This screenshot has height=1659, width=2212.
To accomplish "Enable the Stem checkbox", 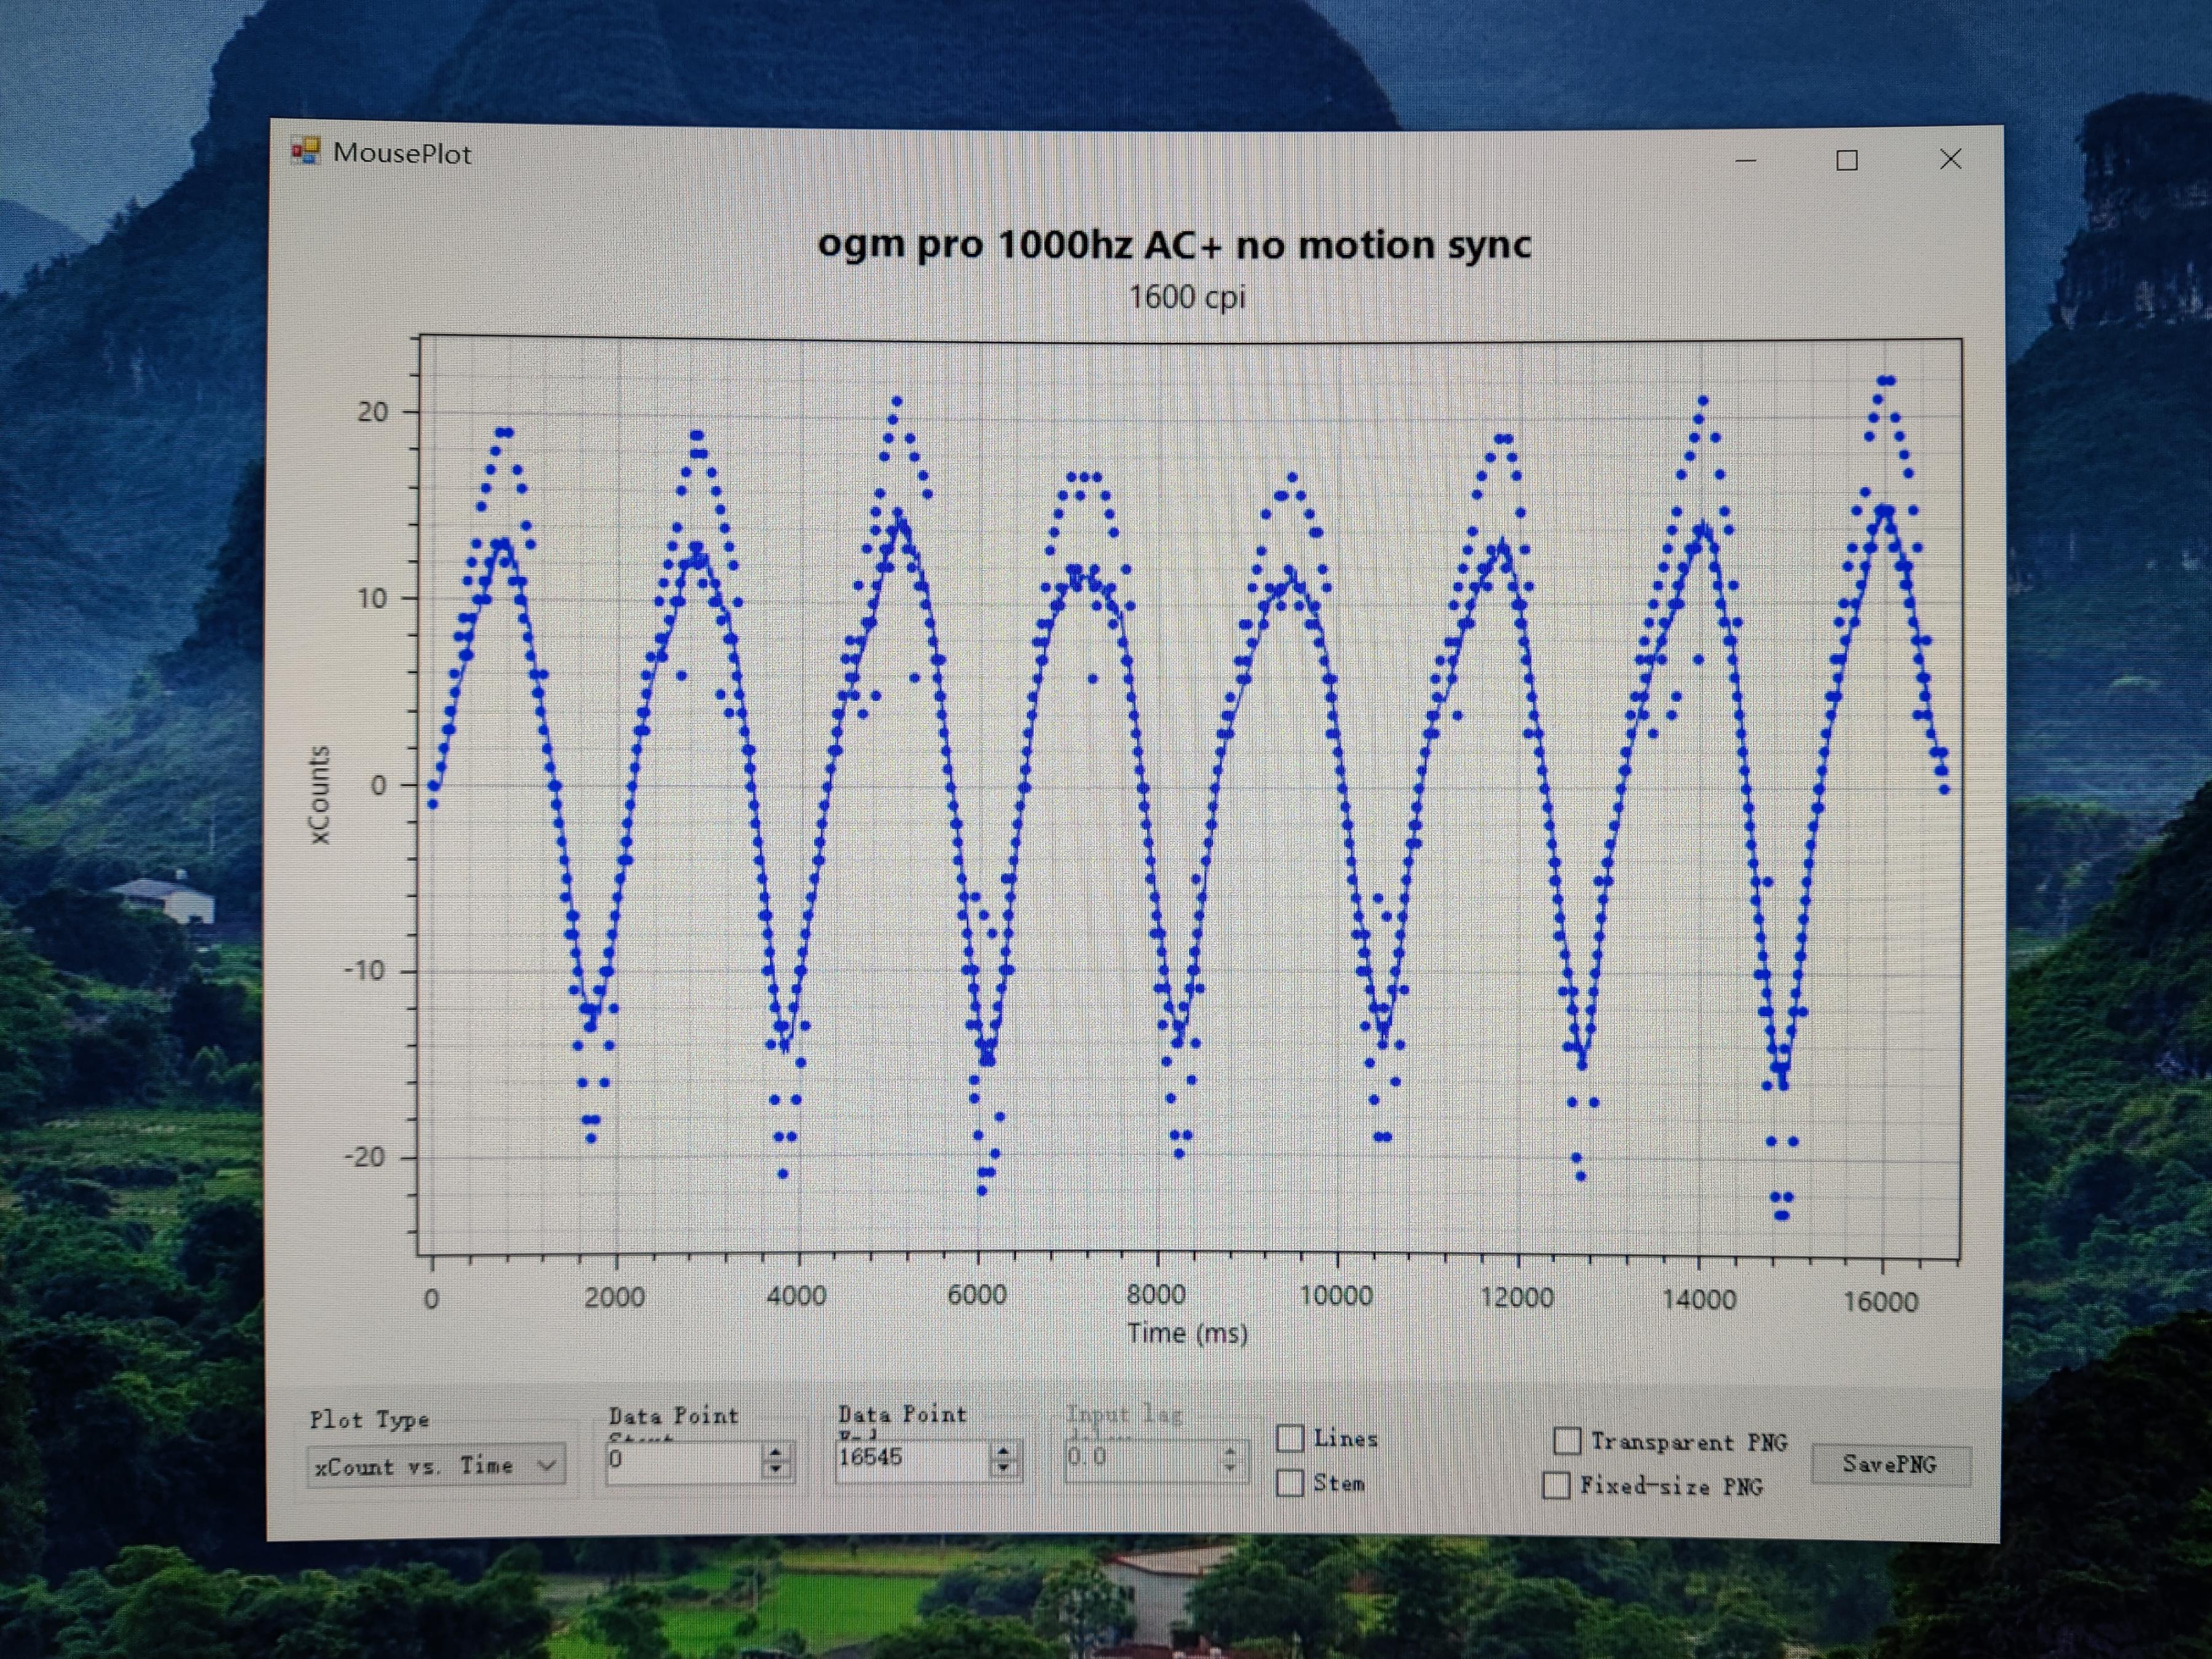I will tap(1291, 1482).
